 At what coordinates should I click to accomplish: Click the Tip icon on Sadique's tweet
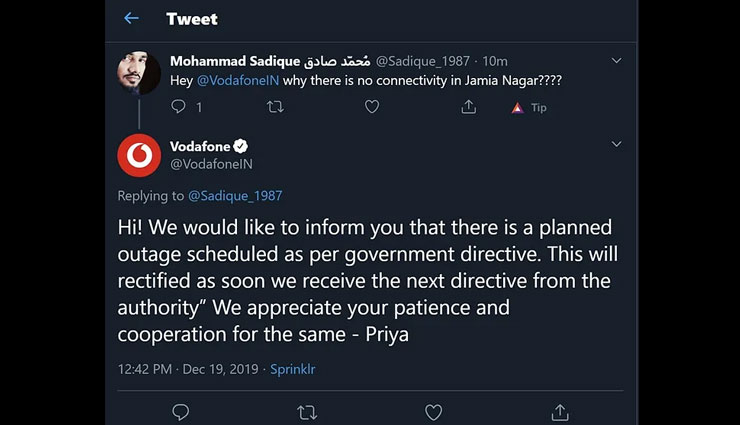pyautogui.click(x=529, y=107)
